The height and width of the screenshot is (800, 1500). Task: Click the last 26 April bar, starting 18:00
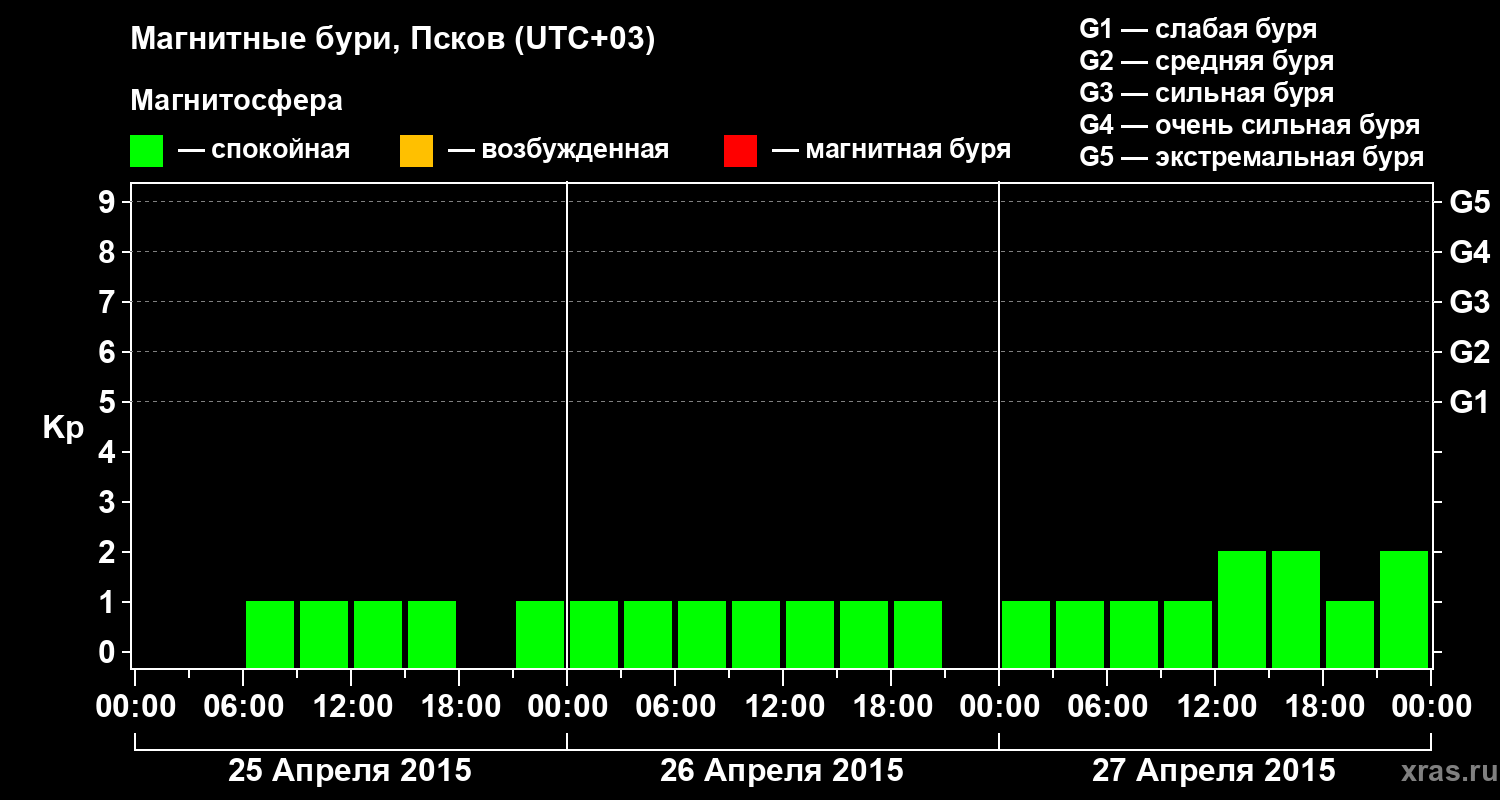918,634
